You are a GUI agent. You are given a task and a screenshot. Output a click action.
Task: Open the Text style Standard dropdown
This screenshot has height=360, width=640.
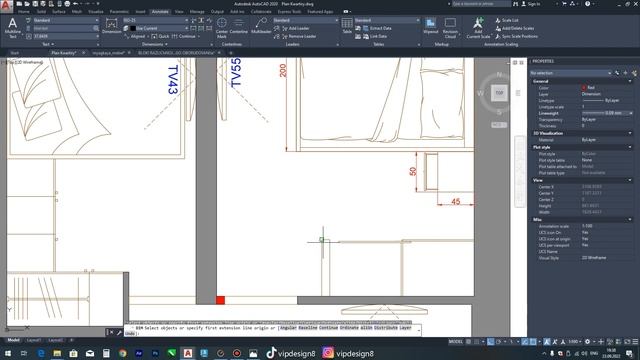65,20
